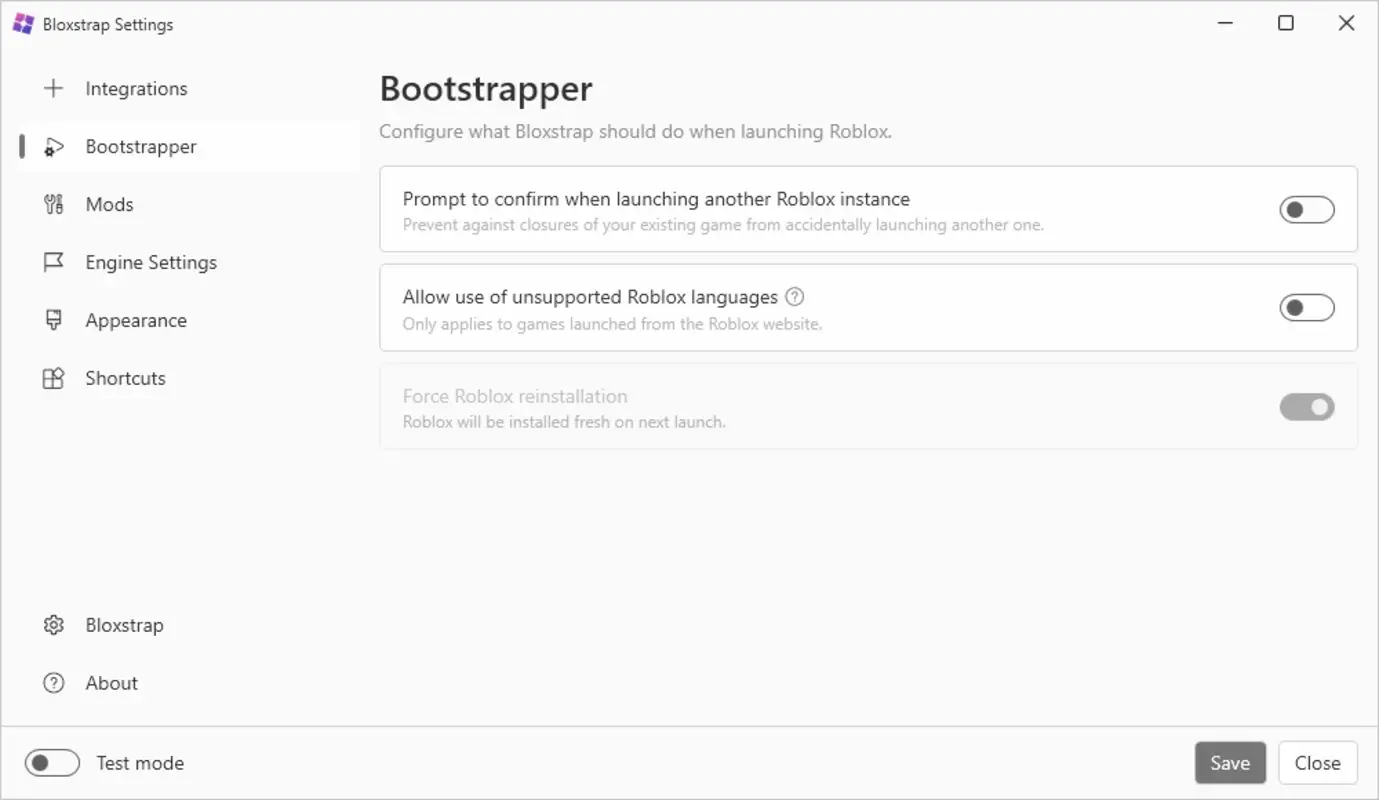Screen dimensions: 1379x800
Task: Click the Engine Settings flag icon
Action: click(55, 262)
